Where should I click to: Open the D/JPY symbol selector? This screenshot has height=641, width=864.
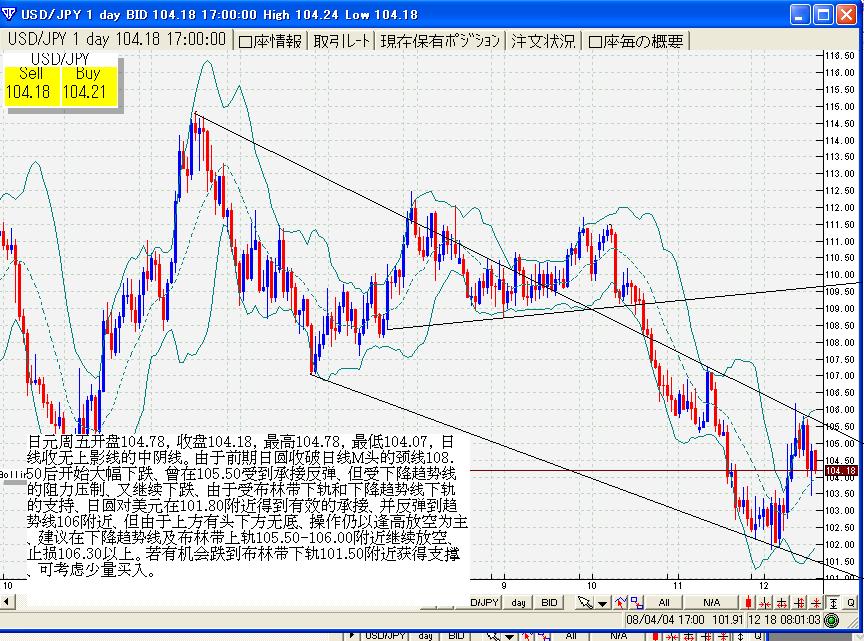[485, 602]
